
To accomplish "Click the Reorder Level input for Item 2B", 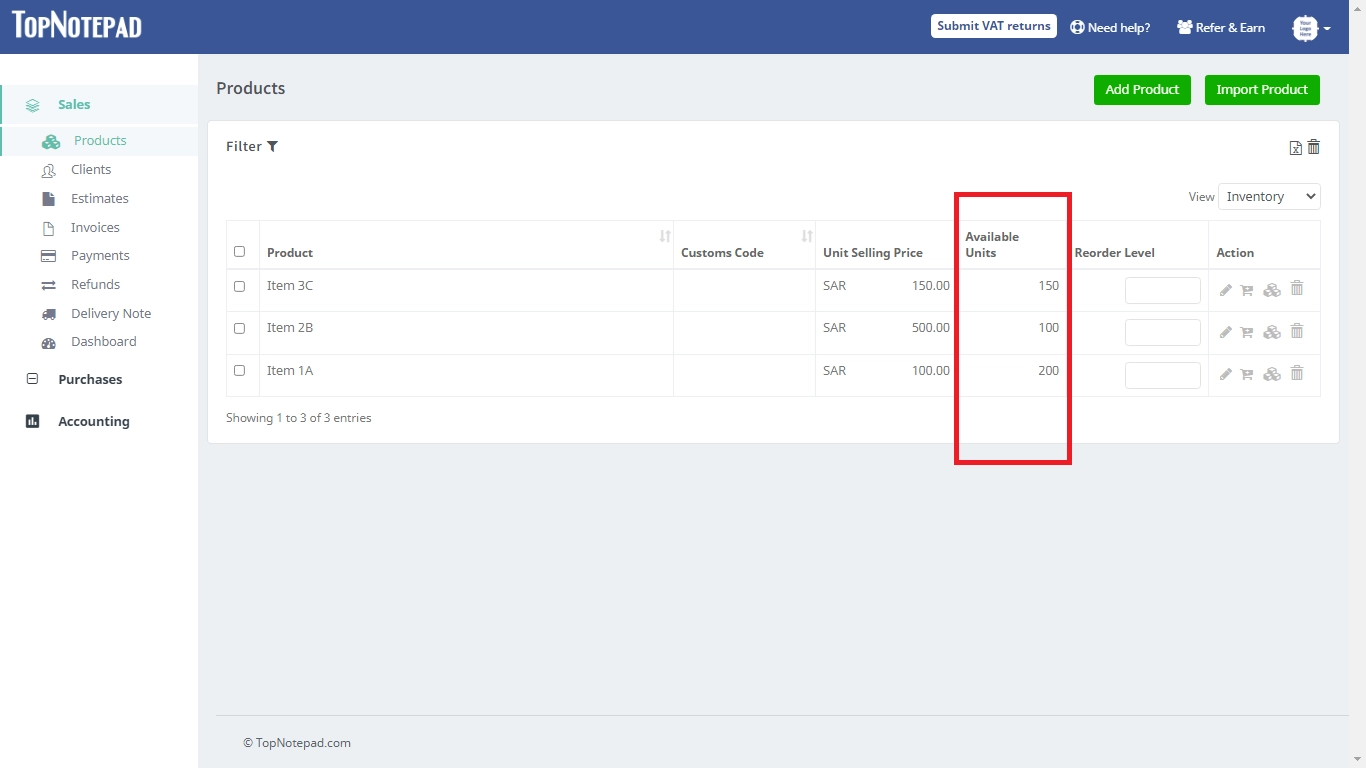I will [1162, 331].
